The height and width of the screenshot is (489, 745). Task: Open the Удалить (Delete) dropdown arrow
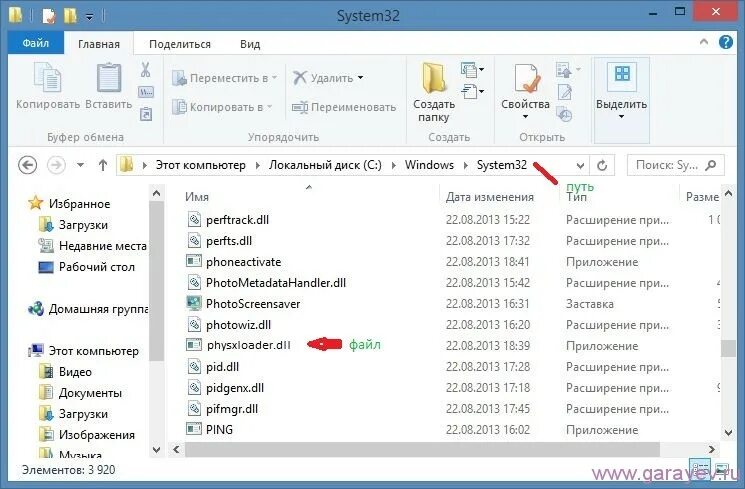(x=361, y=77)
